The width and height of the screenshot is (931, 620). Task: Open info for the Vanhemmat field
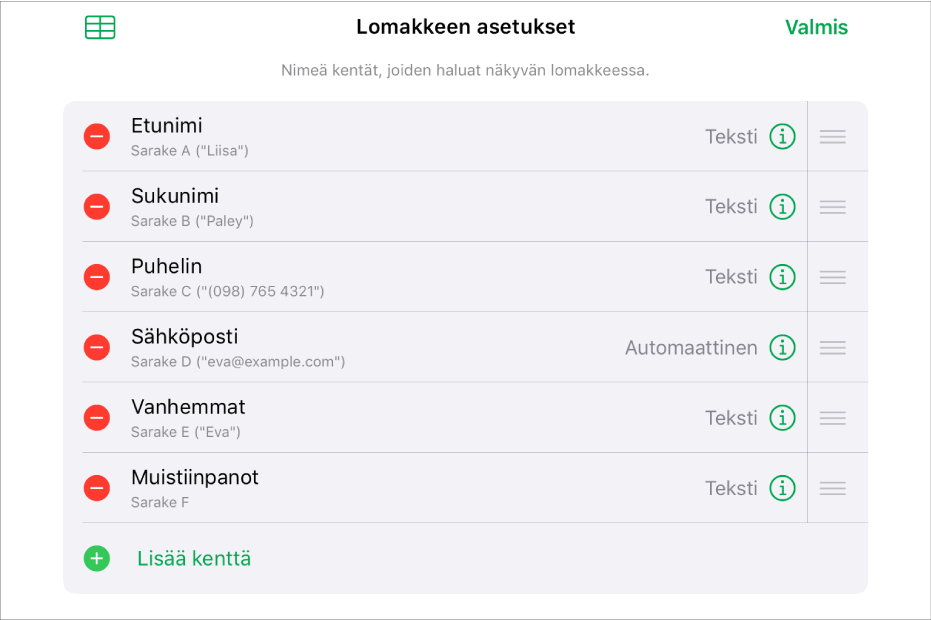[x=783, y=418]
